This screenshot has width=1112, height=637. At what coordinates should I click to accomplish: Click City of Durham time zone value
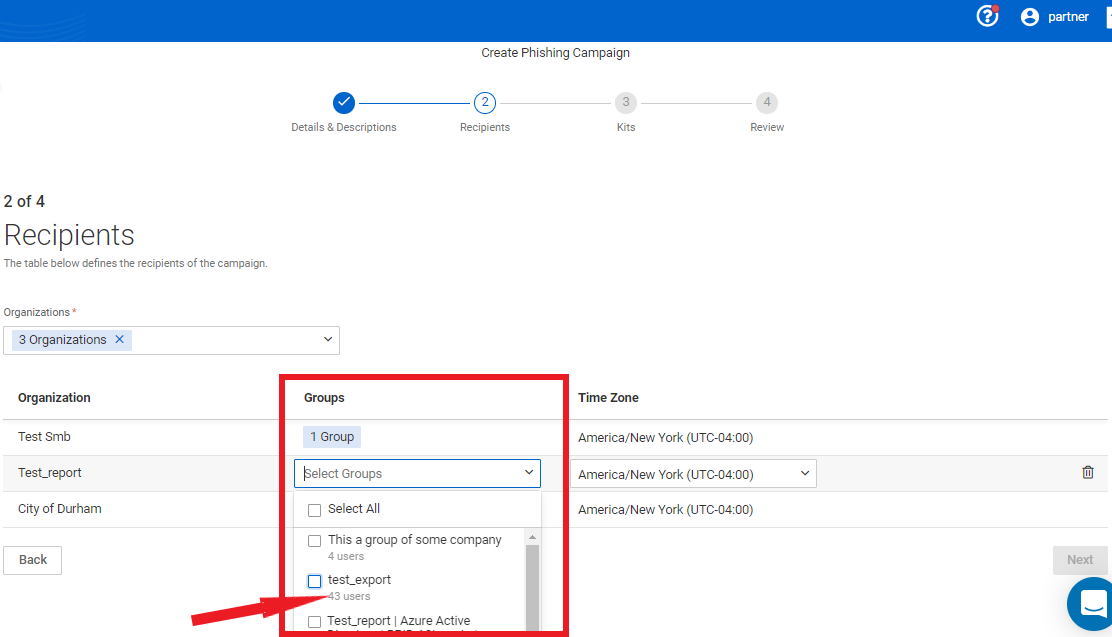[x=665, y=509]
